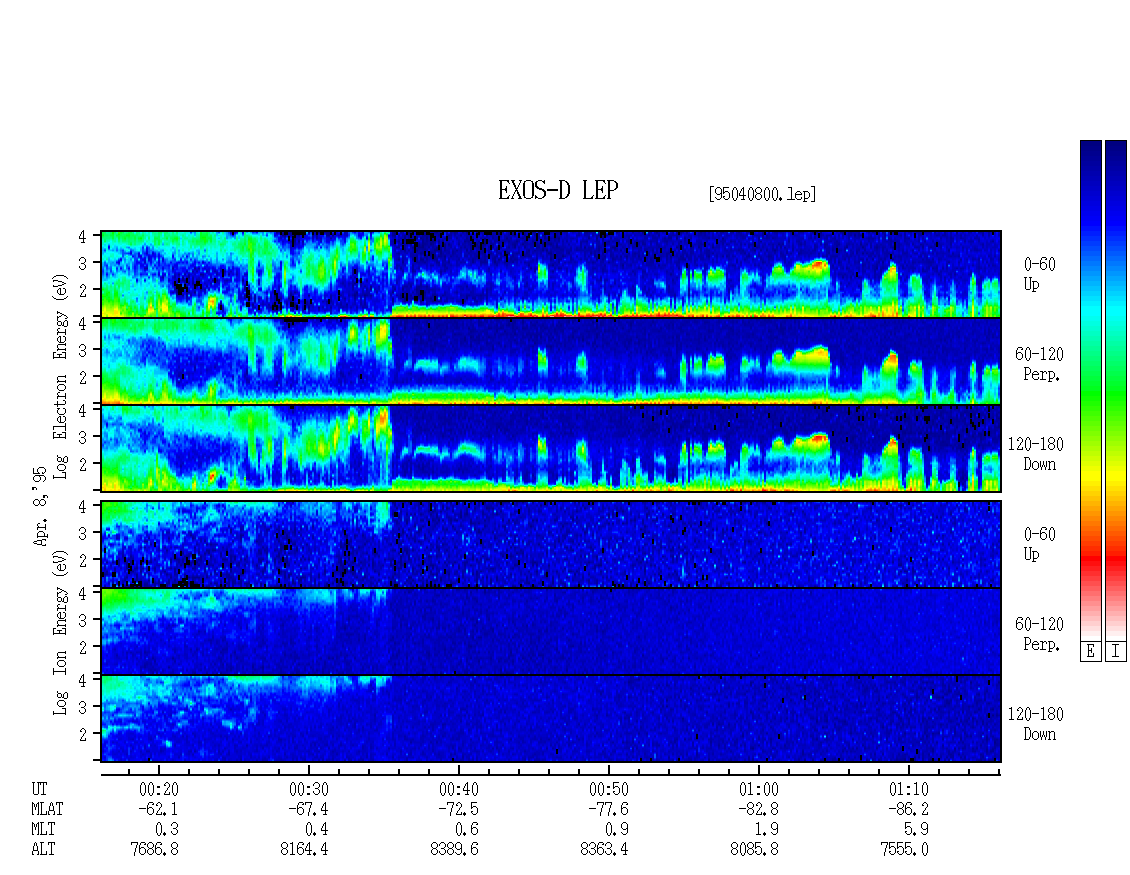The height and width of the screenshot is (875, 1130).
Task: Click the "Apr. 8, '95" date label
Action: (40, 506)
